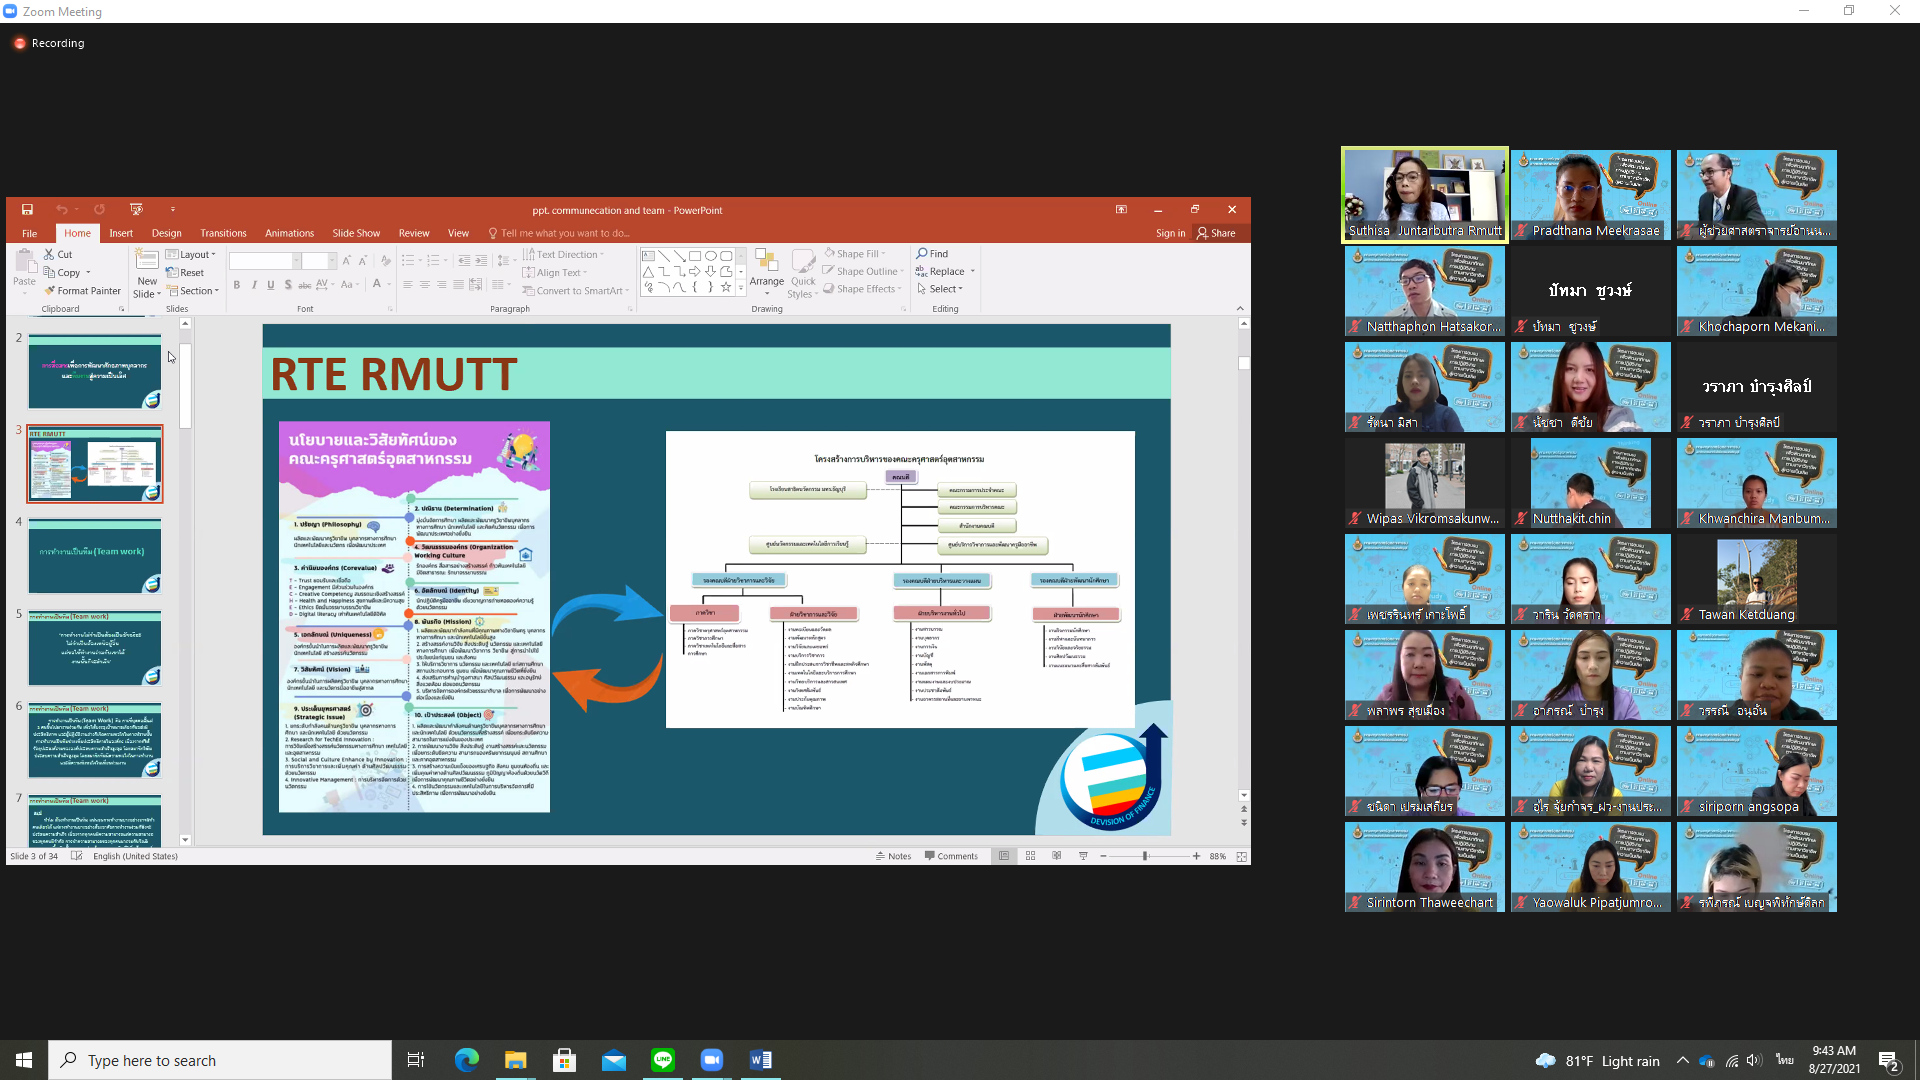Image resolution: width=1920 pixels, height=1080 pixels.
Task: Toggle text Shadow formatting
Action: coord(288,285)
